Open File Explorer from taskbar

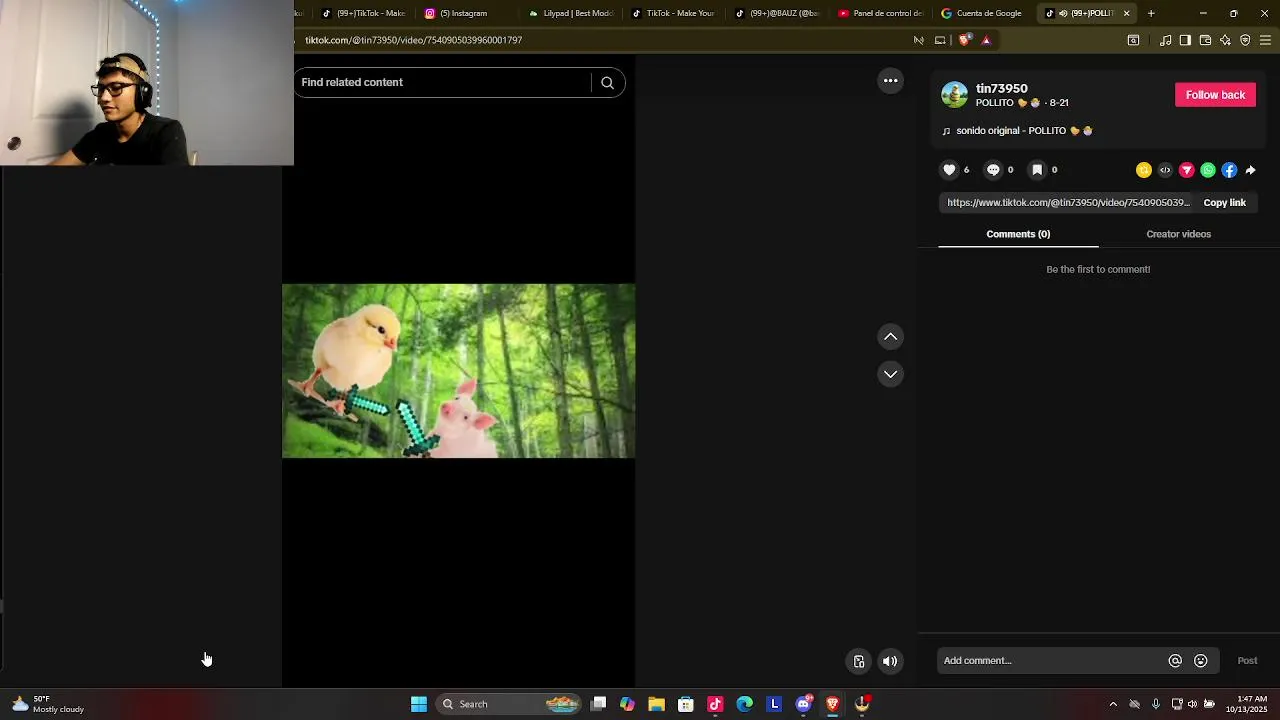click(657, 704)
